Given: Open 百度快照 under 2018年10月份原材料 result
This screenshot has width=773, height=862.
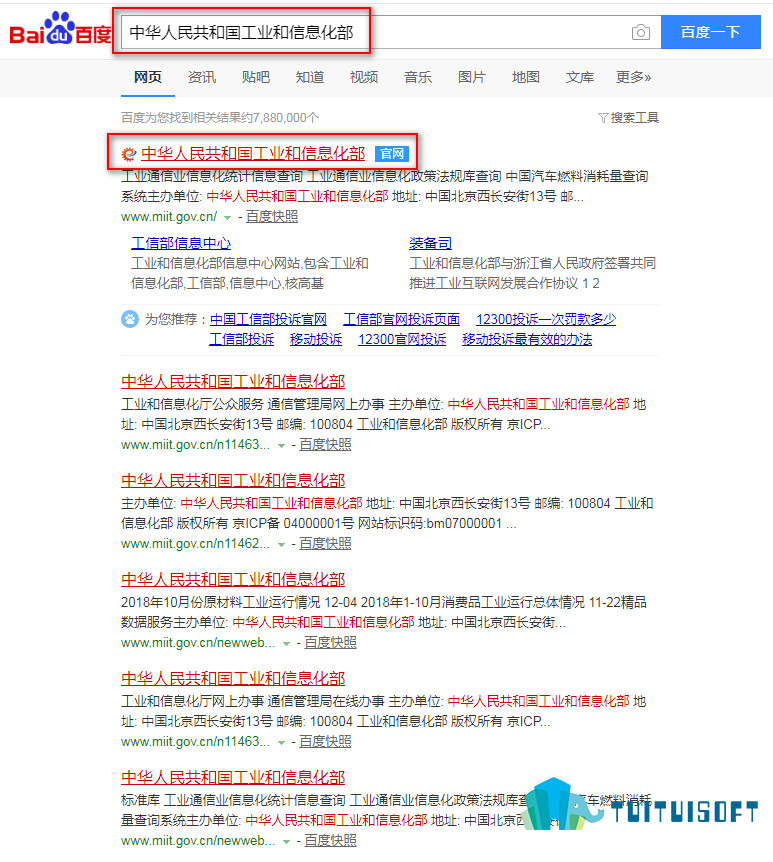Looking at the screenshot, I should click(330, 643).
